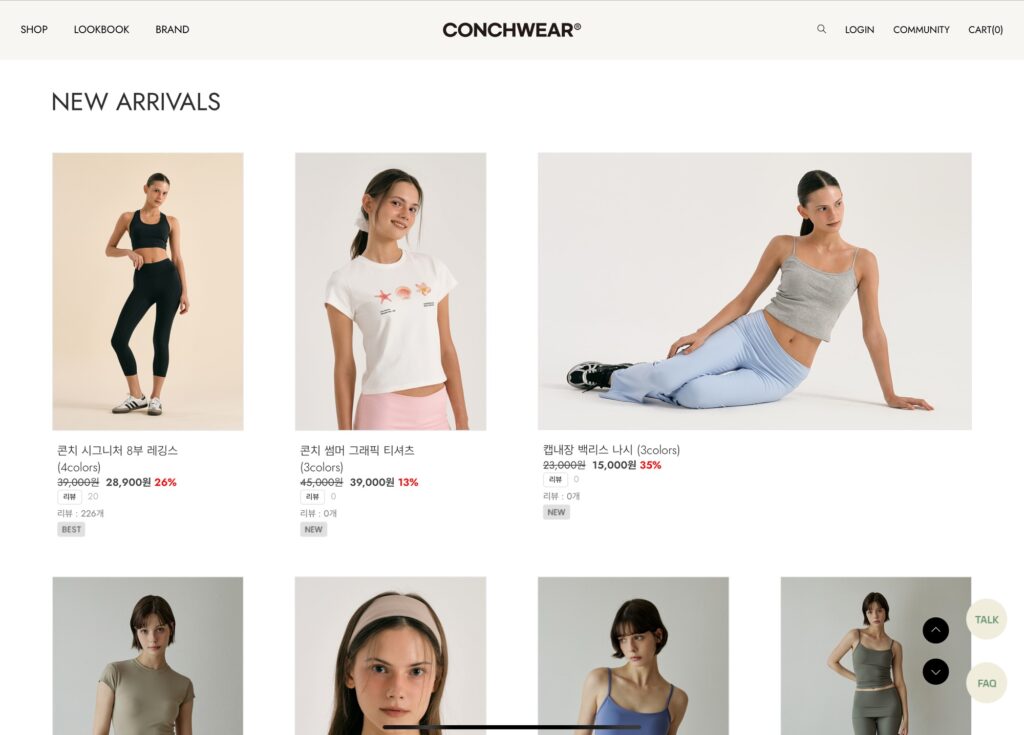Image resolution: width=1024 pixels, height=735 pixels.
Task: View the CART(0) page
Action: [985, 29]
